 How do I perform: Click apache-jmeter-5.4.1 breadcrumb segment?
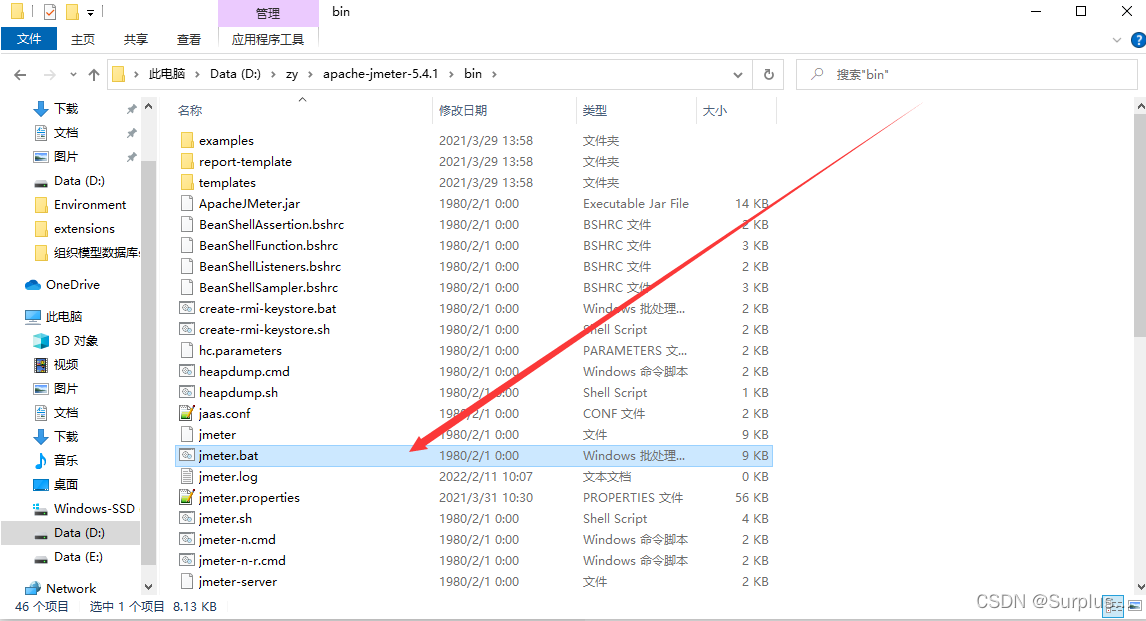click(x=381, y=74)
